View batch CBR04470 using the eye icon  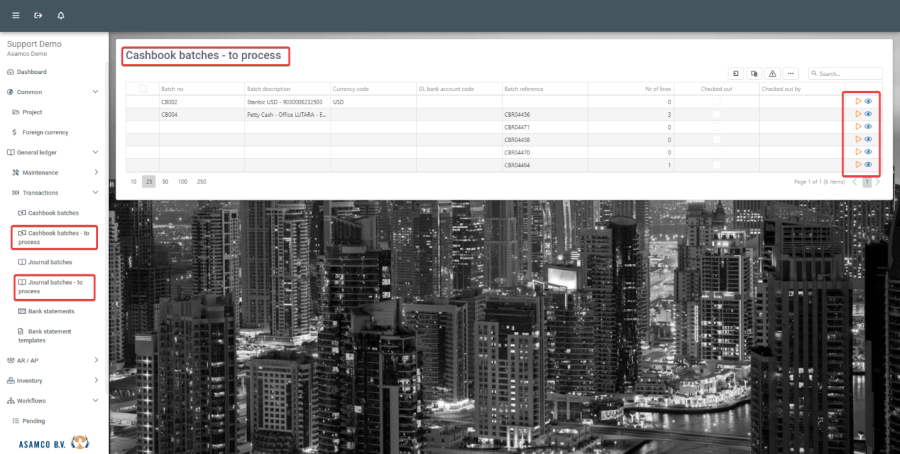(868, 152)
